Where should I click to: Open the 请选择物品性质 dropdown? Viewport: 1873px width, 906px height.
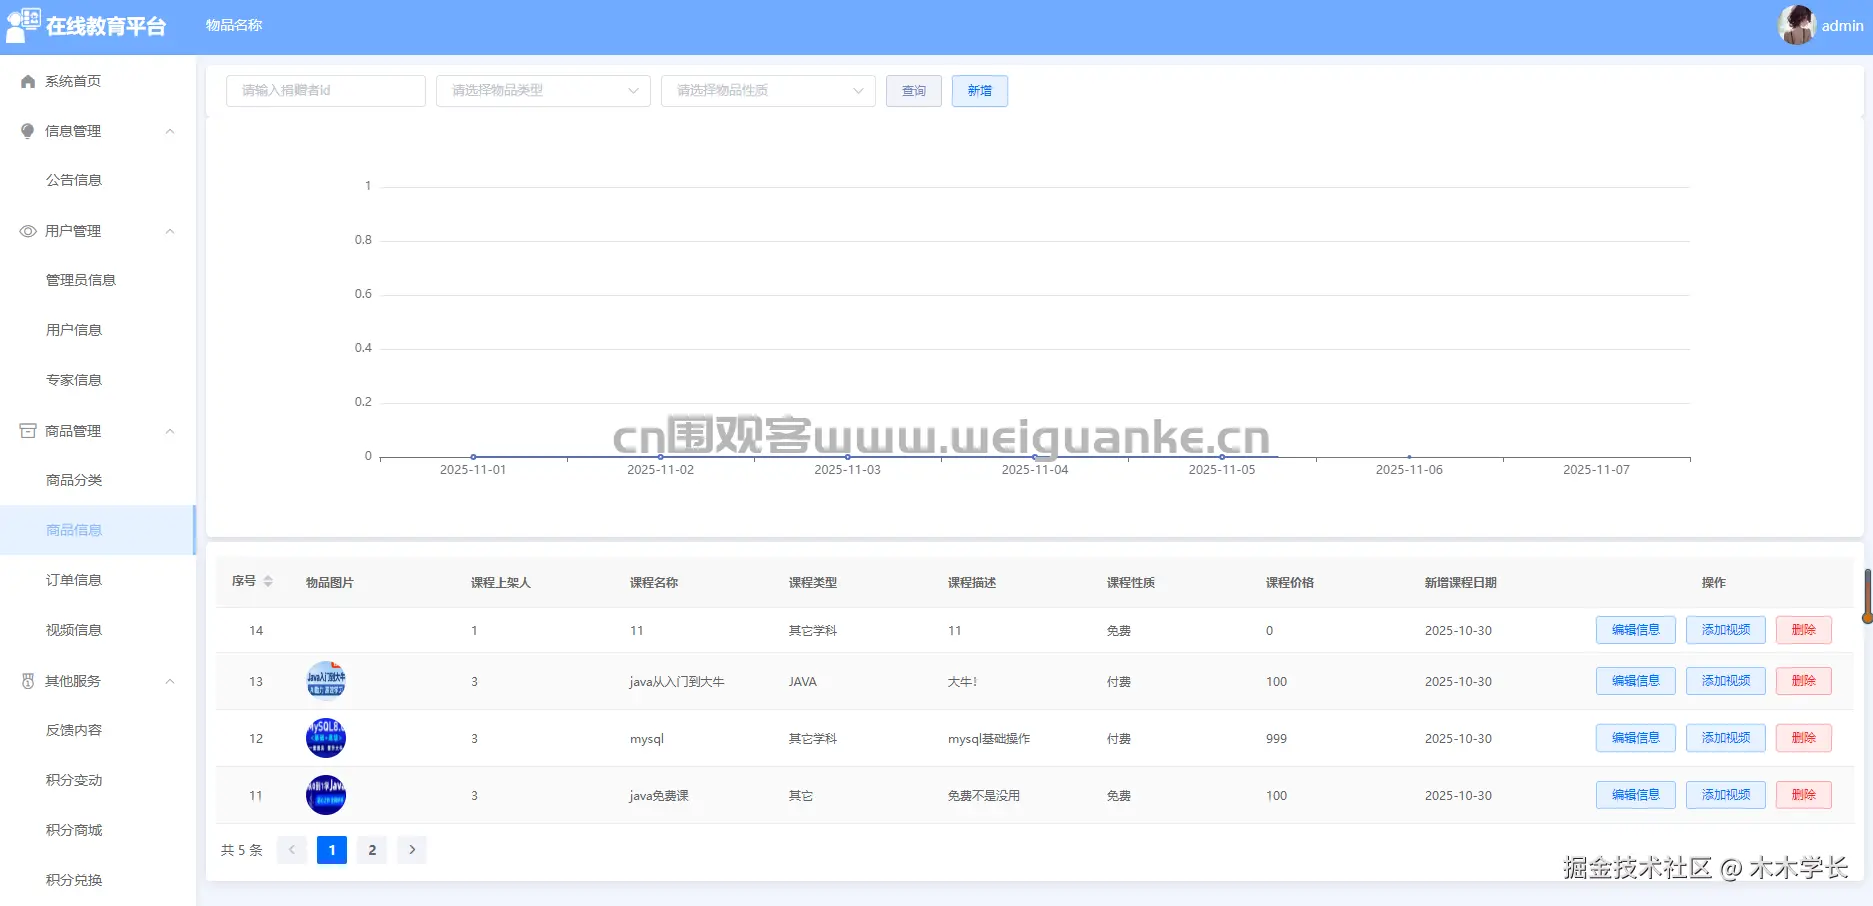coord(768,91)
